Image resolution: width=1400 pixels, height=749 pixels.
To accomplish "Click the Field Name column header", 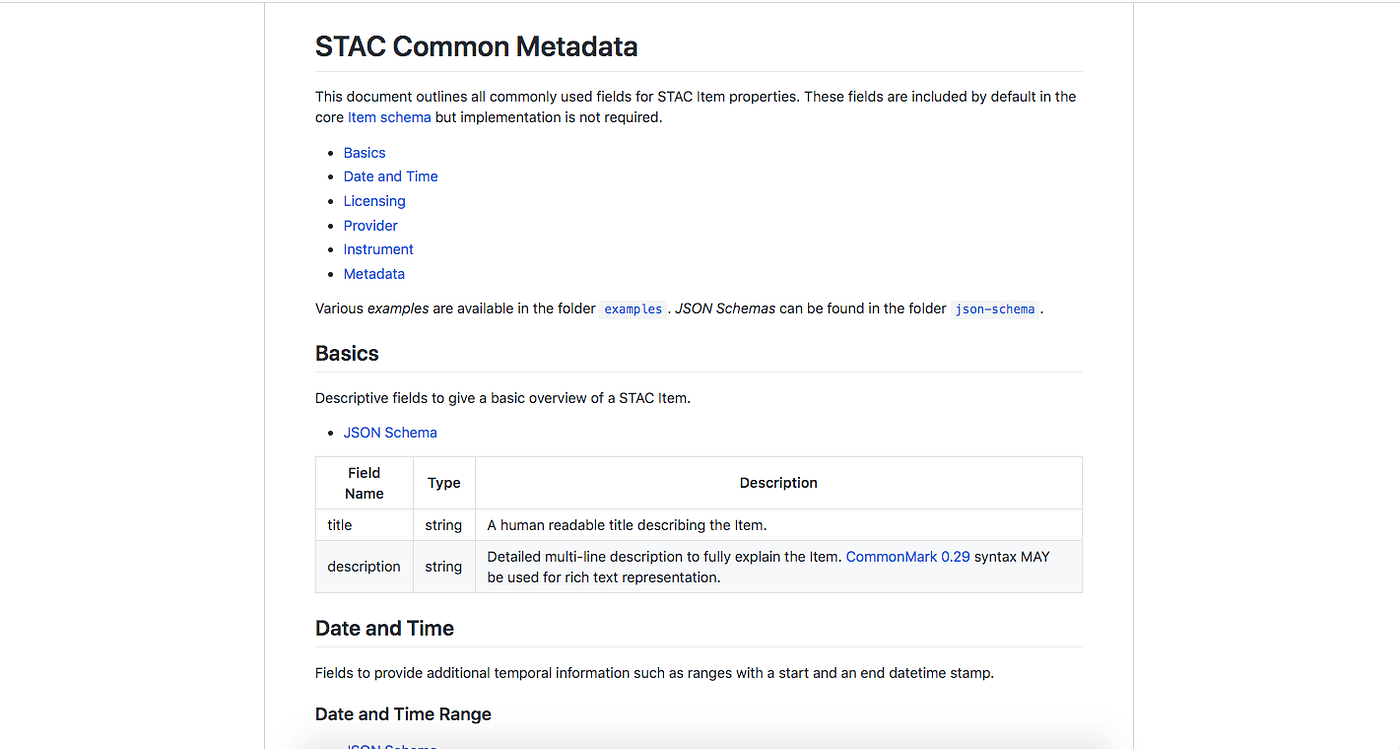I will (x=364, y=483).
